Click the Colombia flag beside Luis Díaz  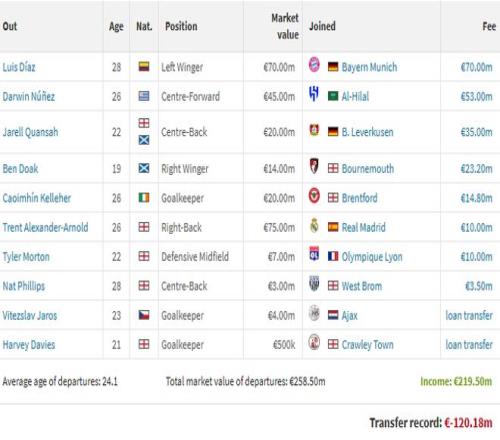click(x=144, y=67)
